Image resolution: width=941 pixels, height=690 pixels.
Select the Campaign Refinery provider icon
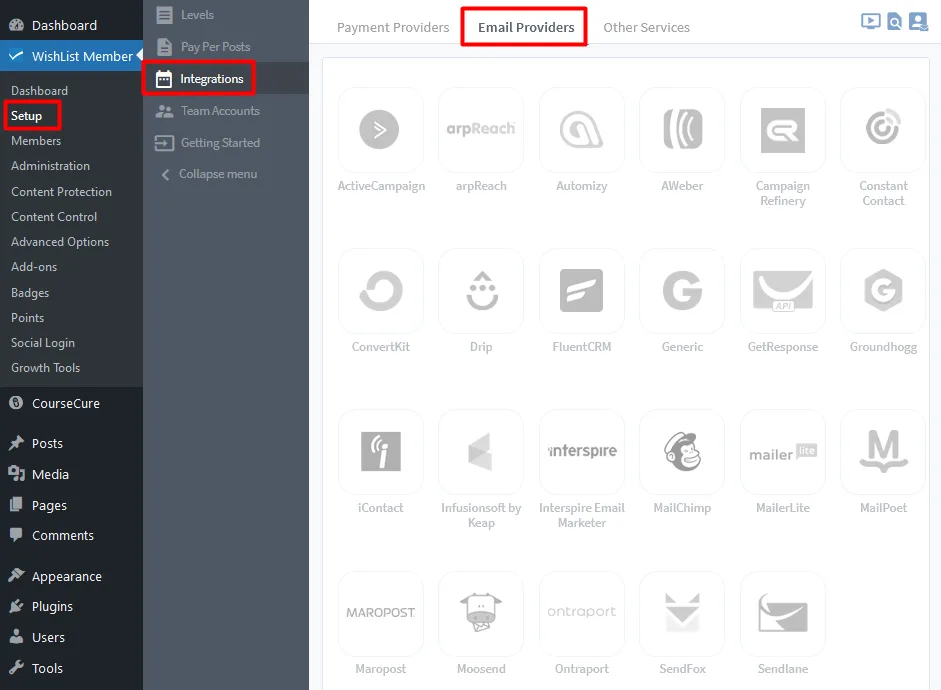[783, 130]
